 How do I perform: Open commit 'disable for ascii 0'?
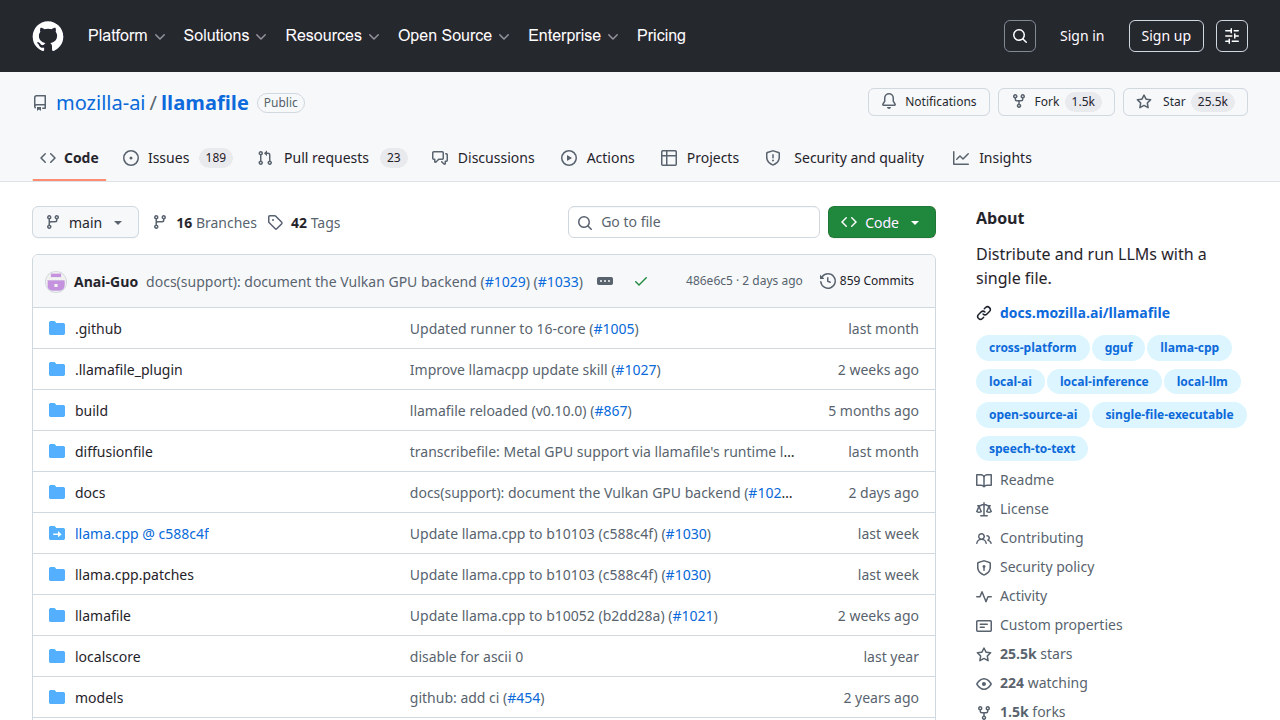coord(466,657)
